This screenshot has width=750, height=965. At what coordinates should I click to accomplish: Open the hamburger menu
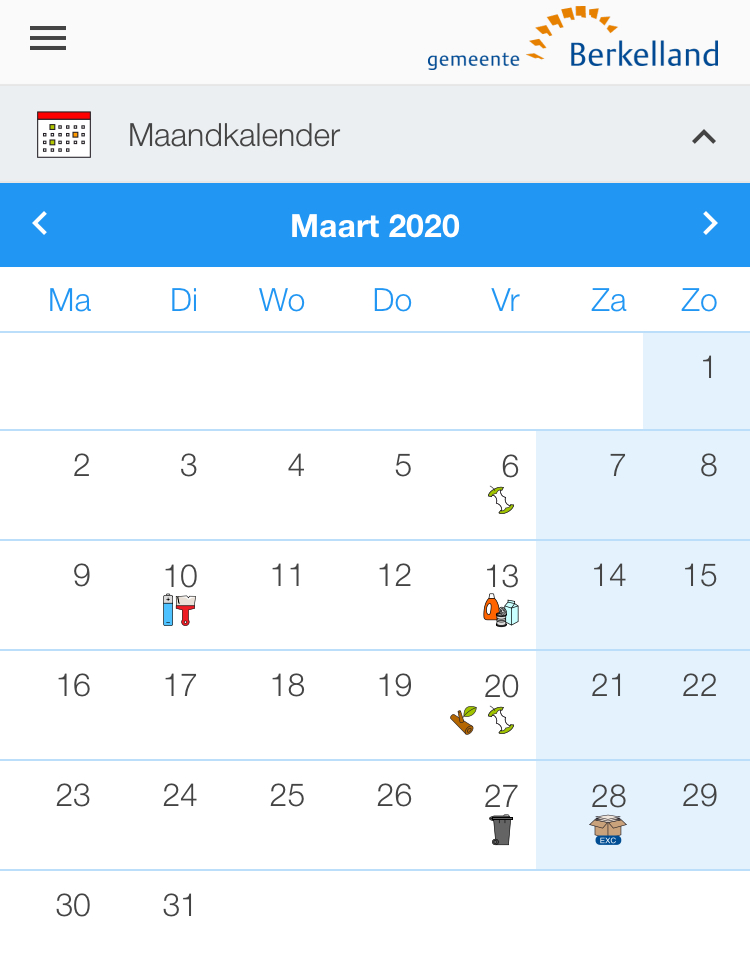pyautogui.click(x=48, y=38)
